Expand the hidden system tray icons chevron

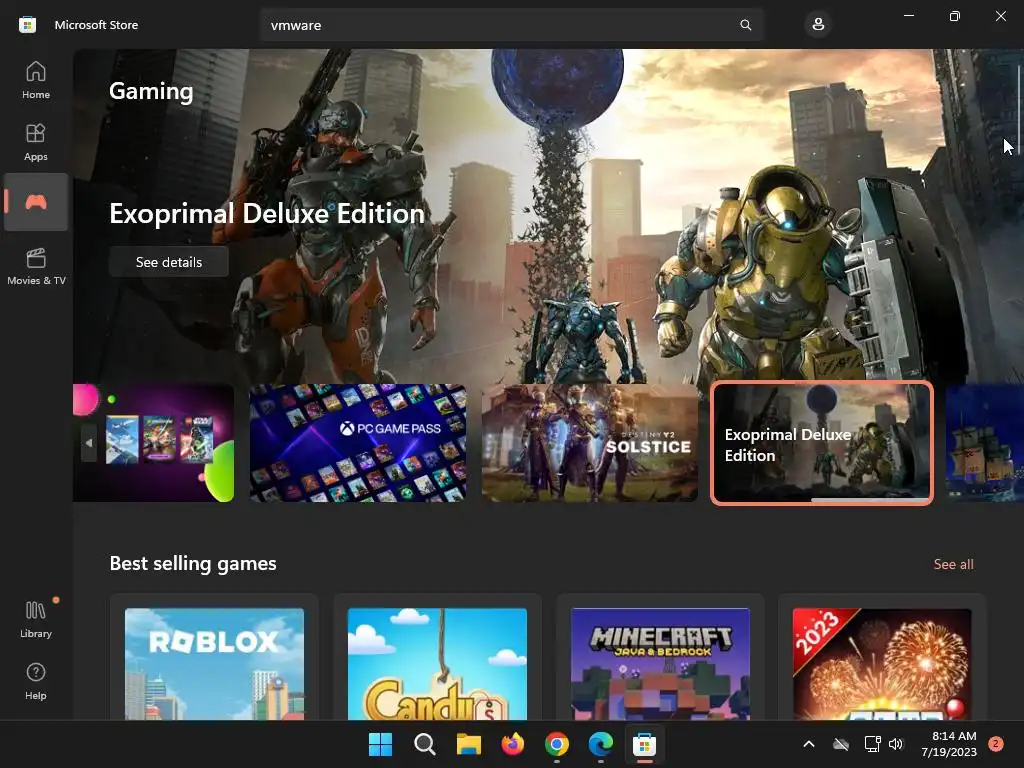click(808, 744)
